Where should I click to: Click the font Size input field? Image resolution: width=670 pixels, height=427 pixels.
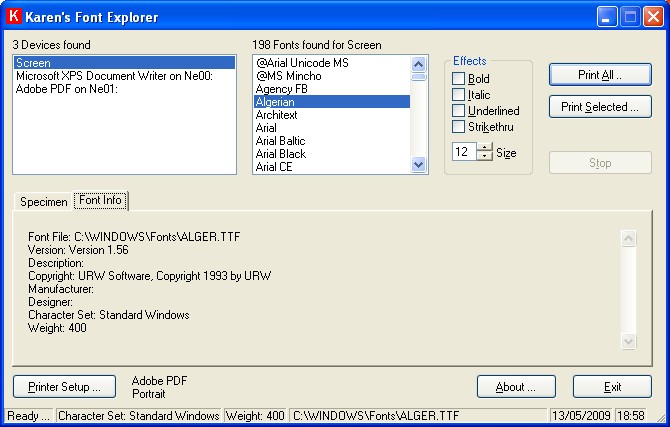[464, 152]
